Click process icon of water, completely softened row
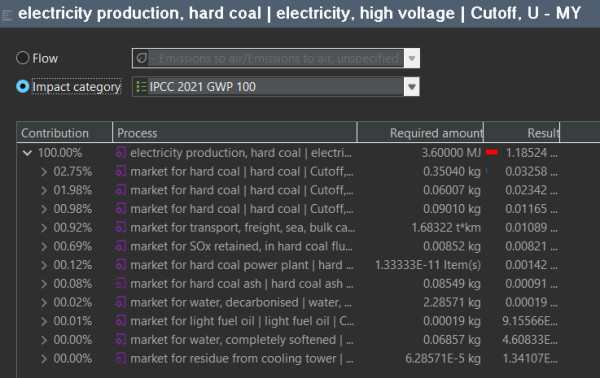This screenshot has width=600, height=378. coord(121,340)
